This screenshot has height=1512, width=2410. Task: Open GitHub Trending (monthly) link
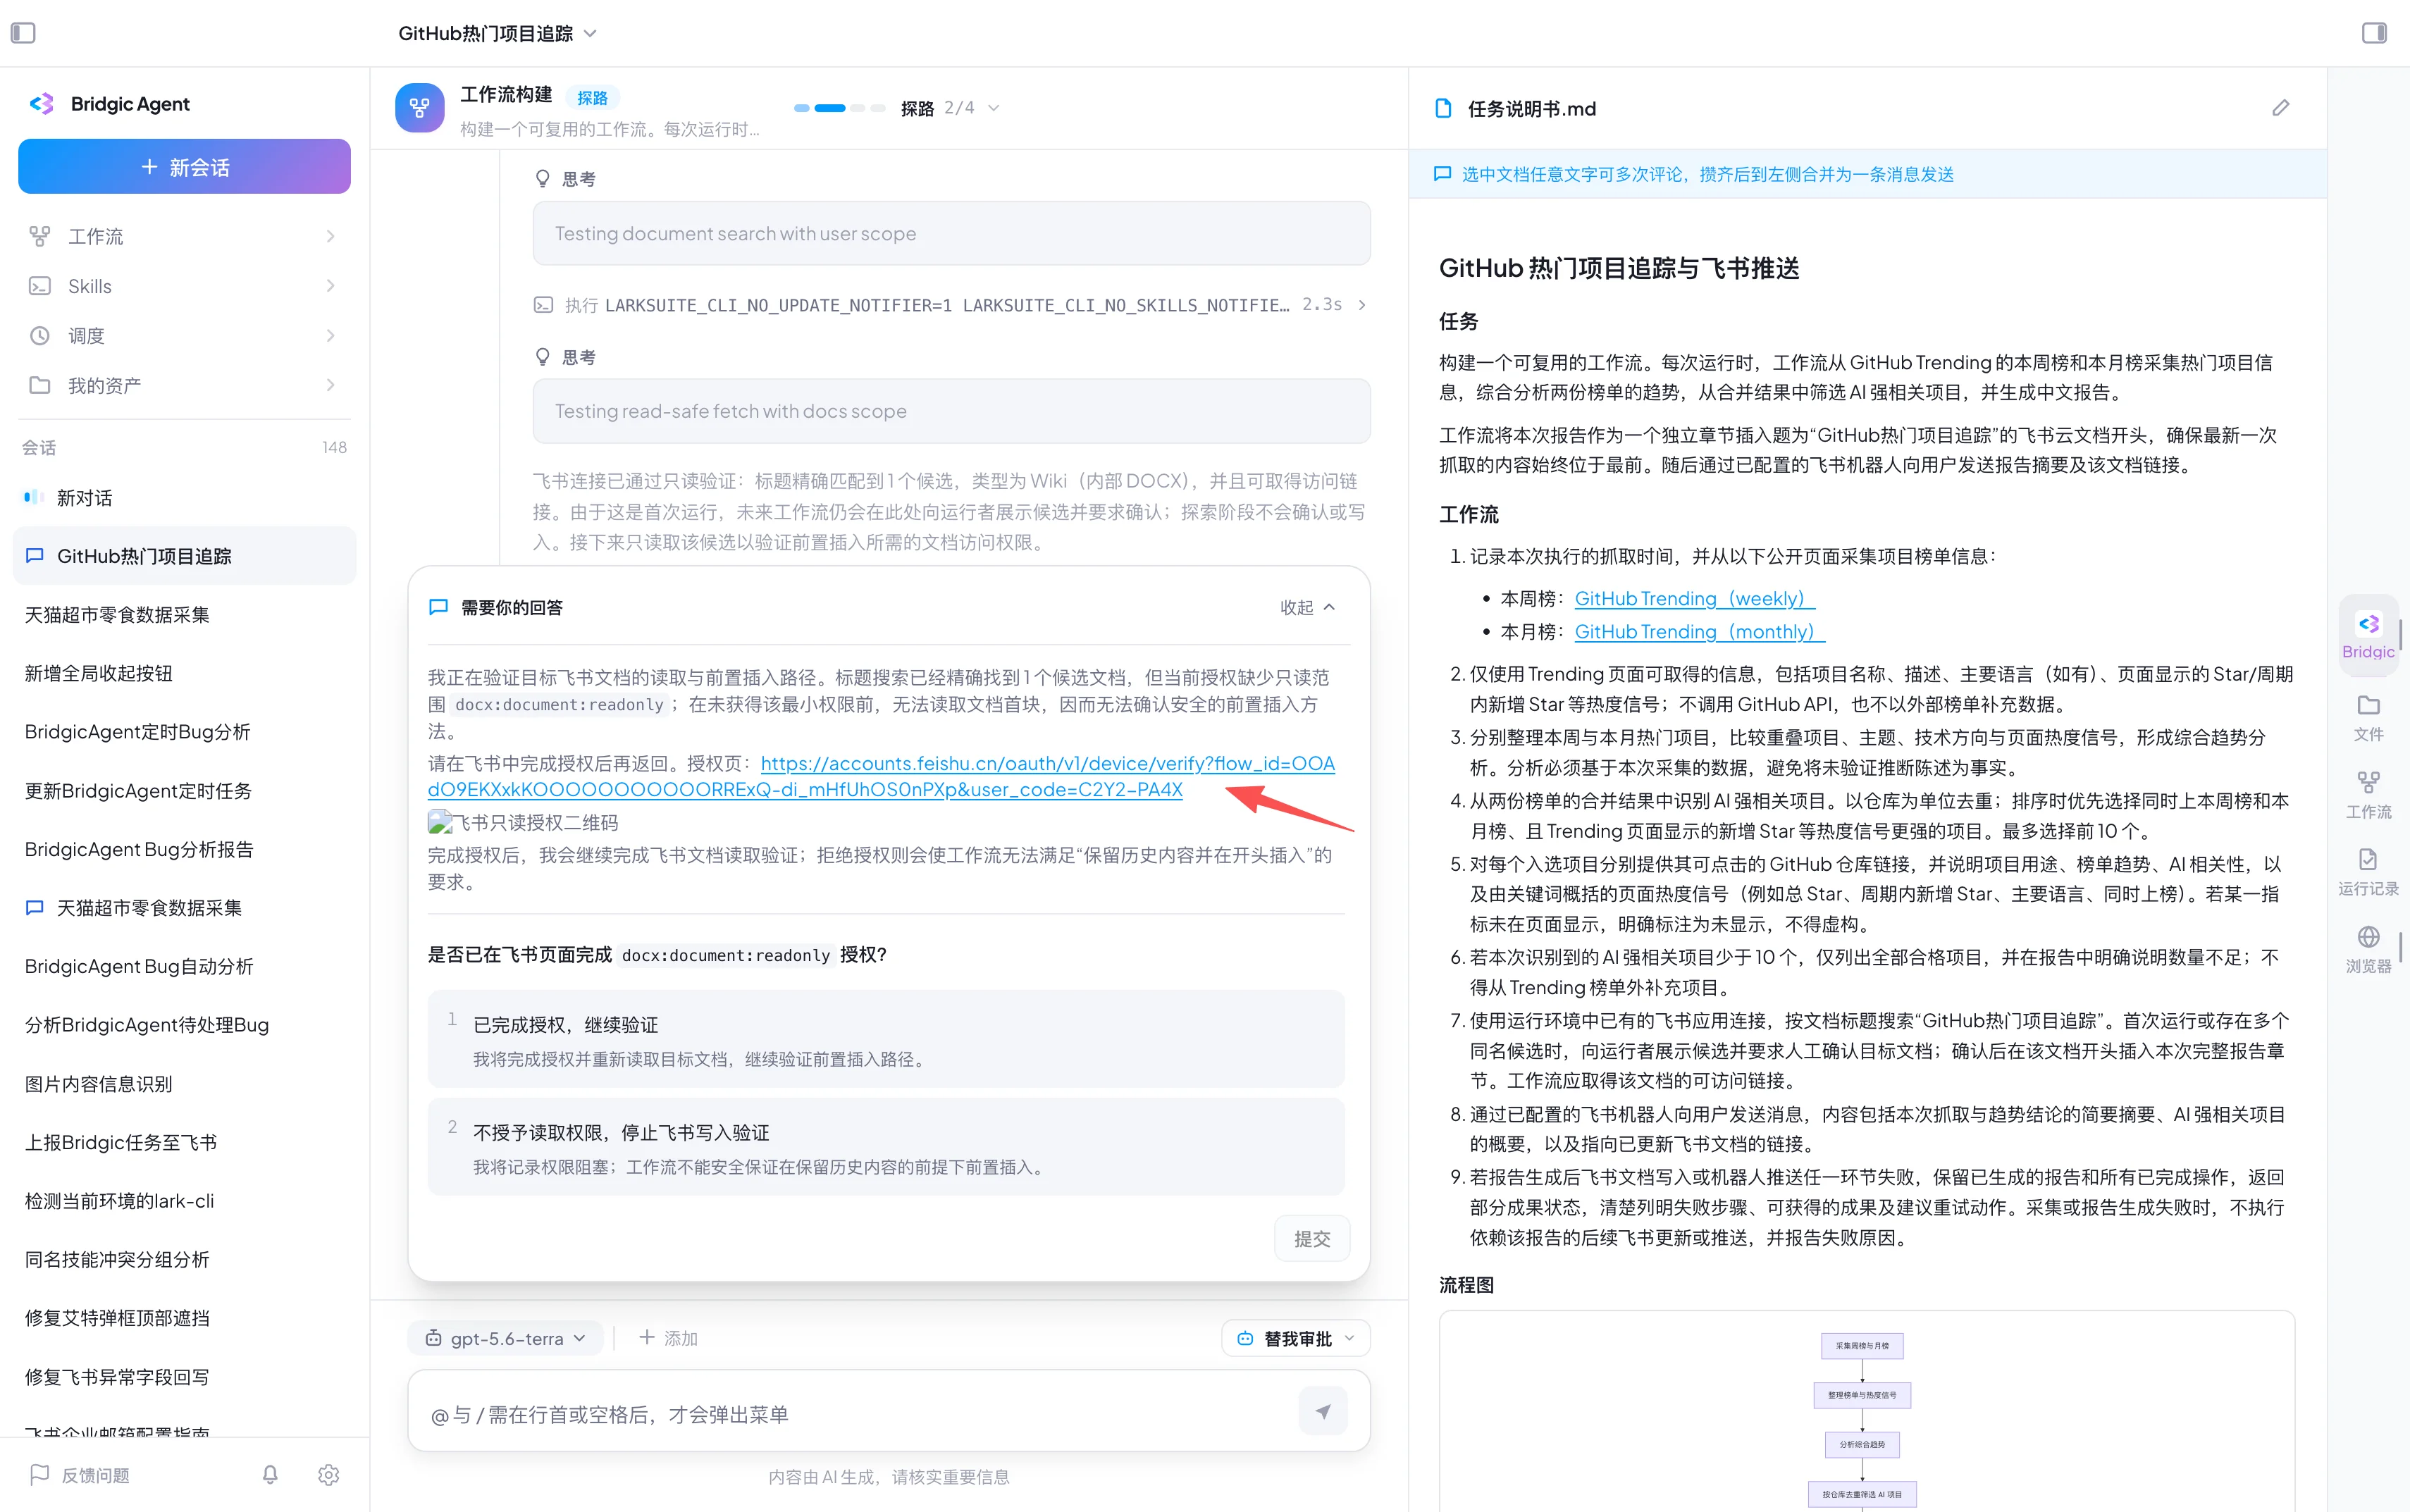pyautogui.click(x=1699, y=631)
